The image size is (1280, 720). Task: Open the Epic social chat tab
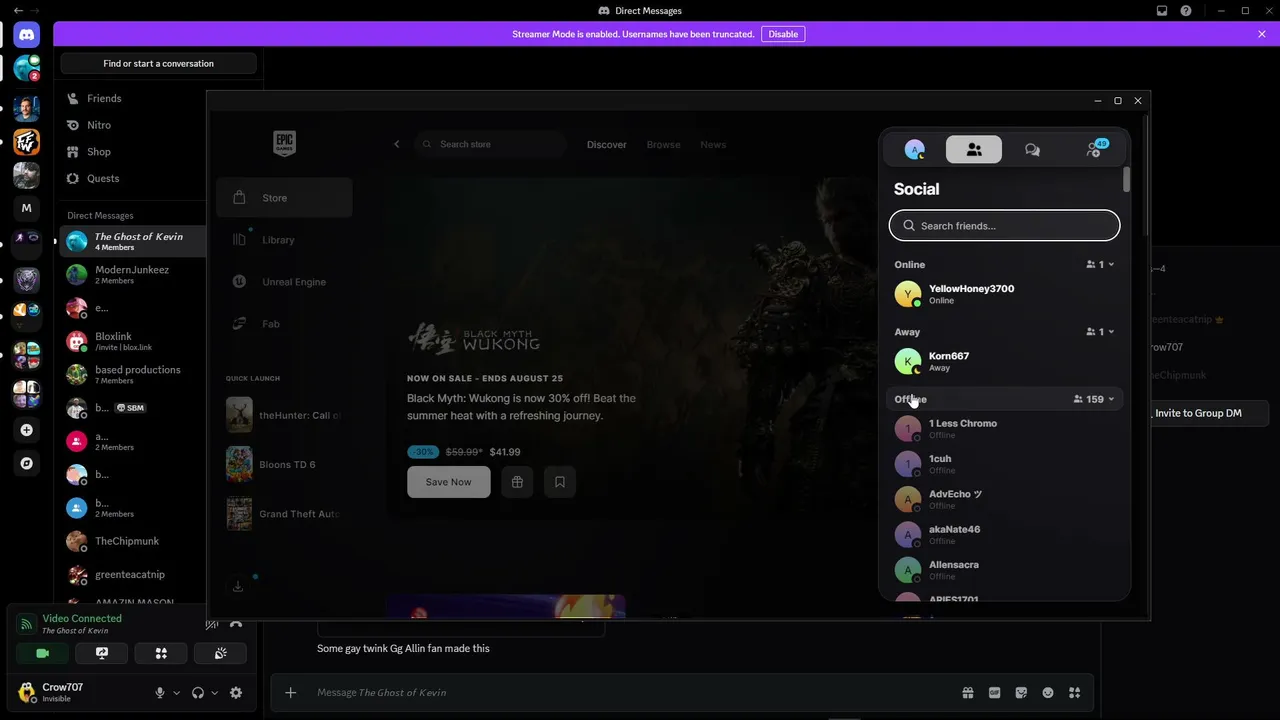click(1033, 149)
